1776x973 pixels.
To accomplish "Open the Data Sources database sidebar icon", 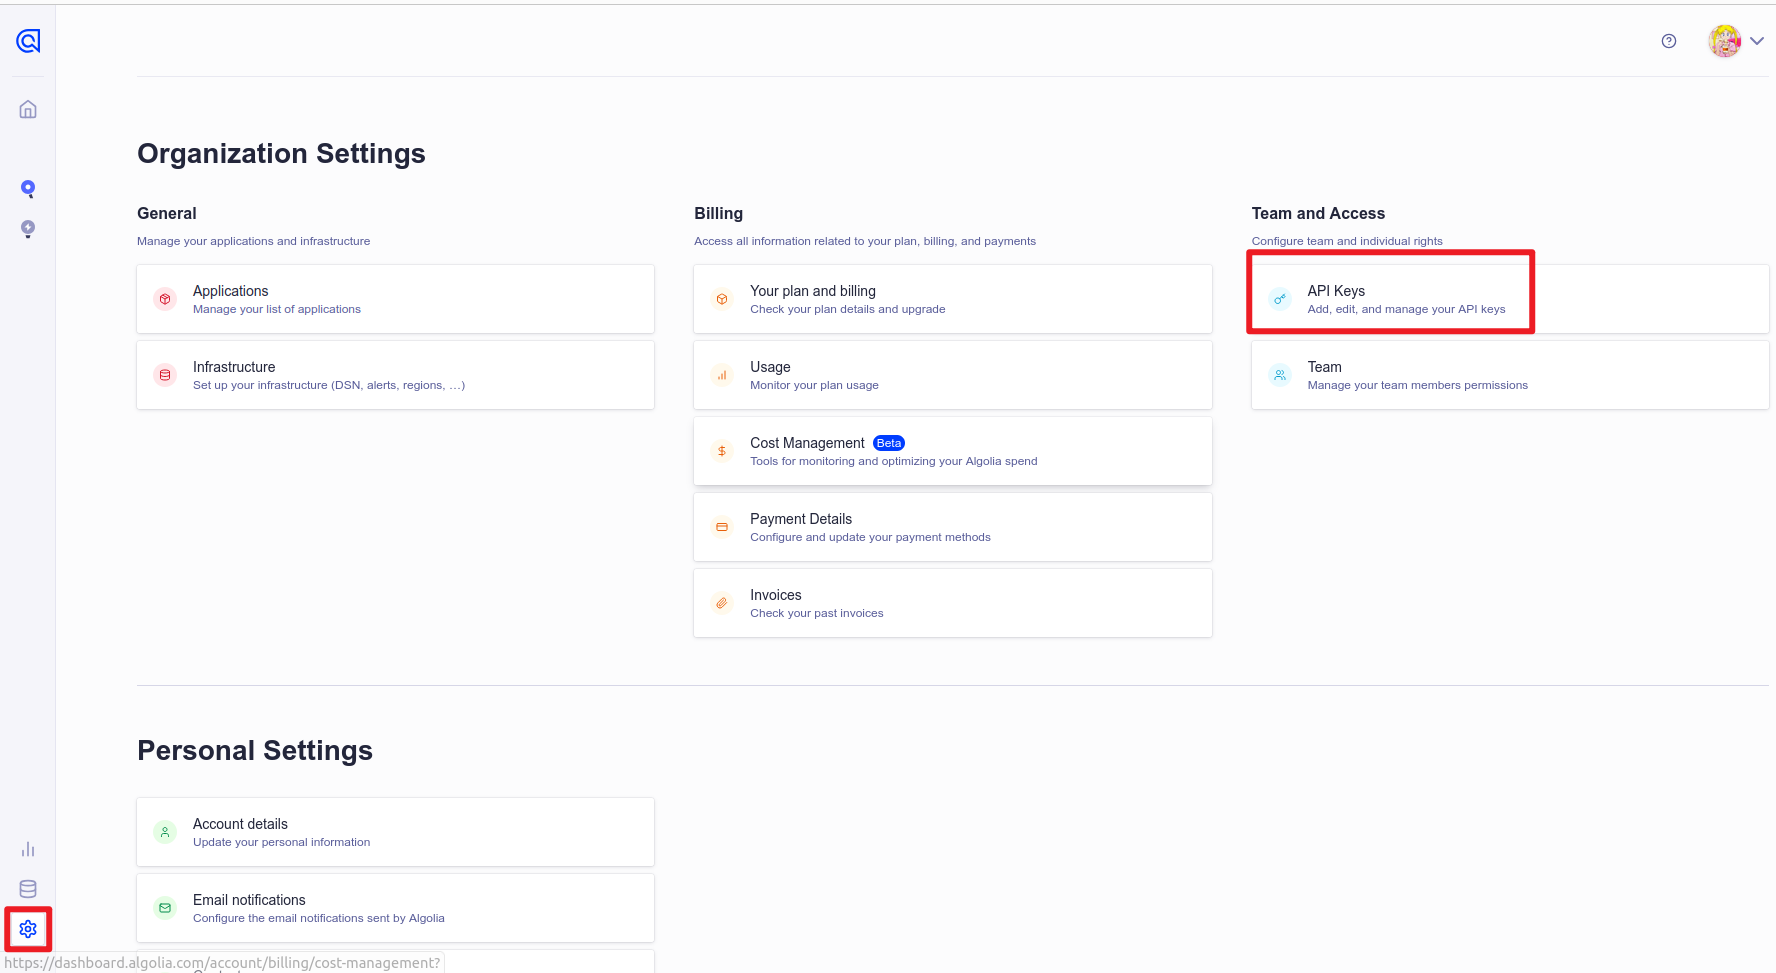I will (28, 889).
